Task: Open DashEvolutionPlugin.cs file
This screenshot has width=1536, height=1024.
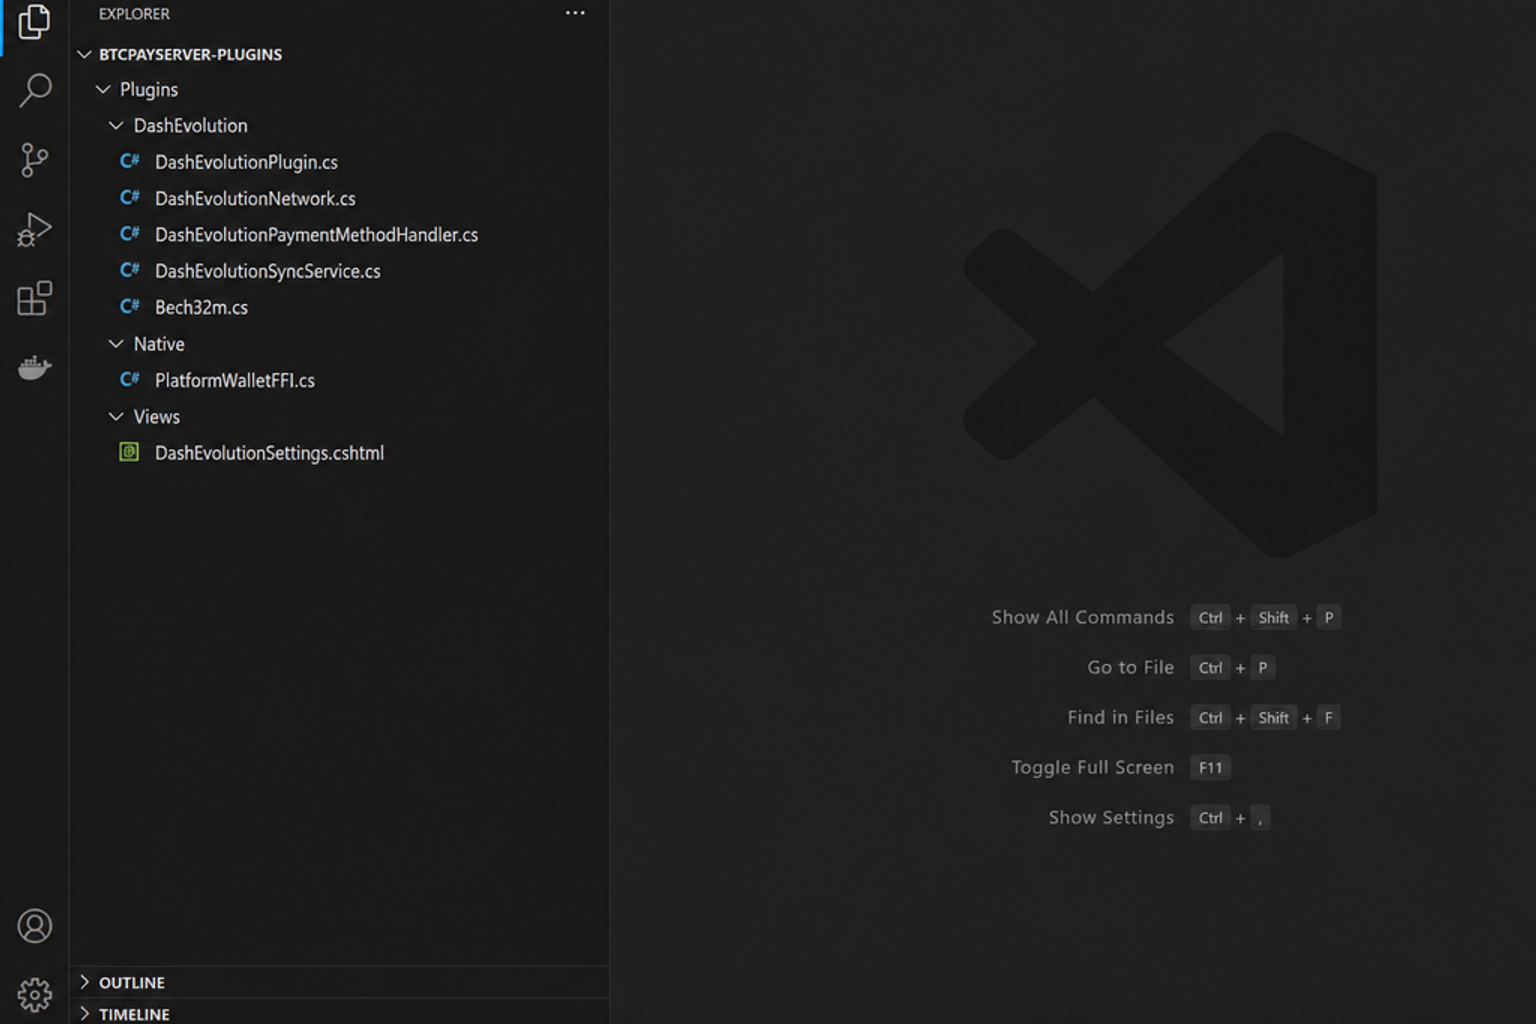Action: pos(246,162)
